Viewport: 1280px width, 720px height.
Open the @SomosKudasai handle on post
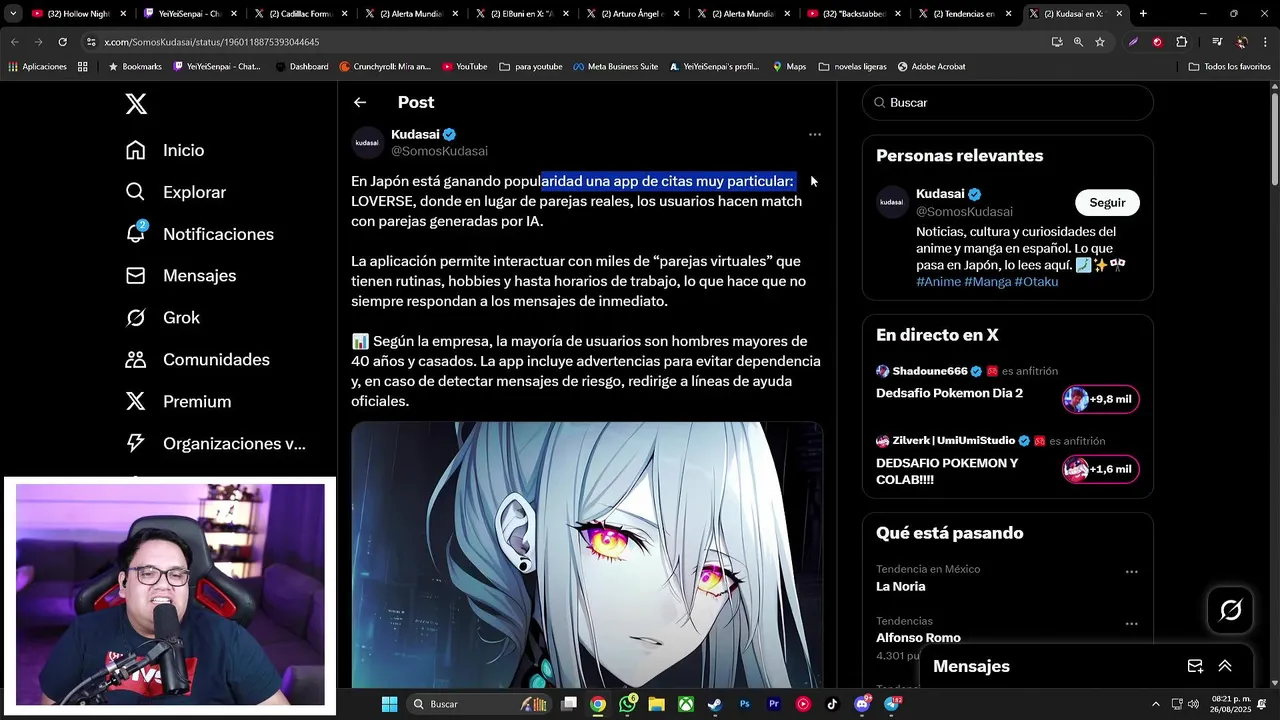[439, 151]
